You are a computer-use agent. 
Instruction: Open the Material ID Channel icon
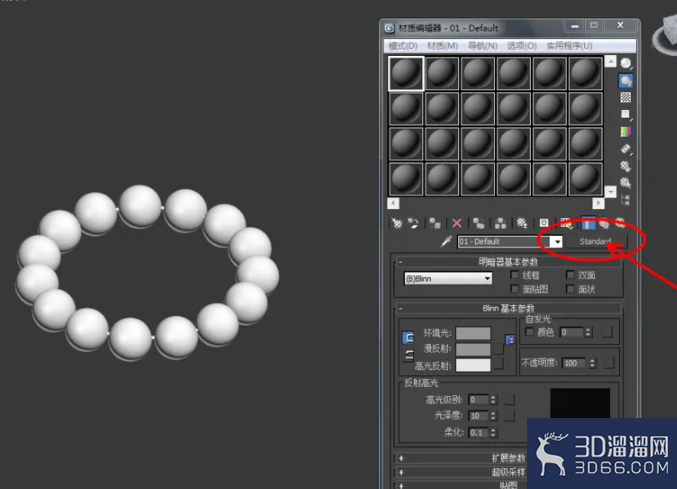[x=544, y=223]
